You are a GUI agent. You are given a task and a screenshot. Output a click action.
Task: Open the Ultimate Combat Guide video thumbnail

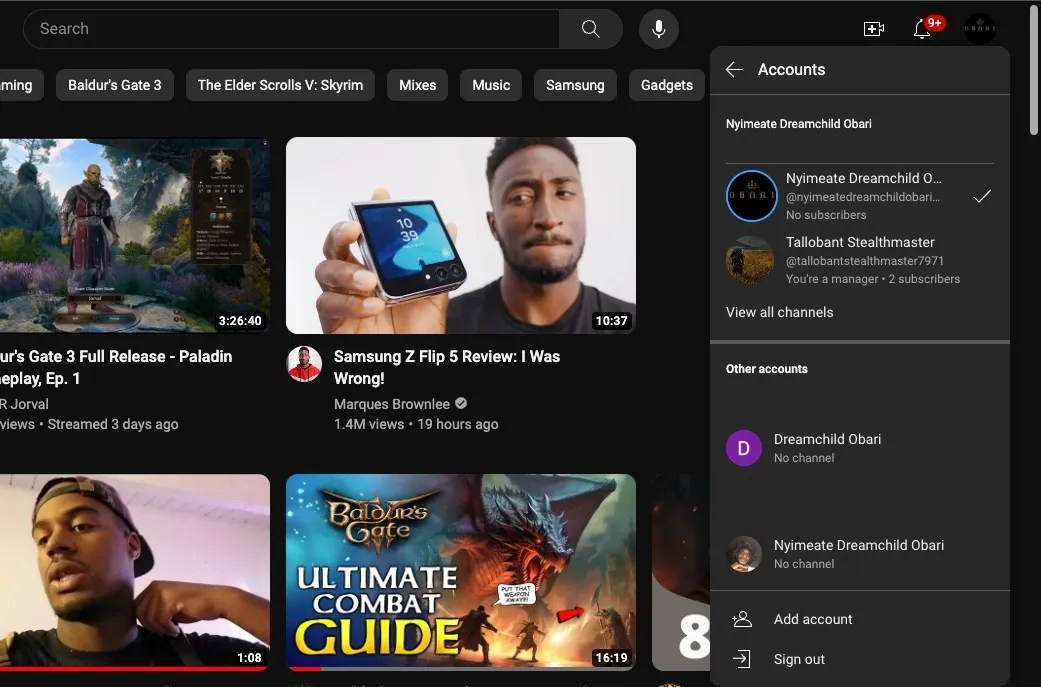[460, 571]
